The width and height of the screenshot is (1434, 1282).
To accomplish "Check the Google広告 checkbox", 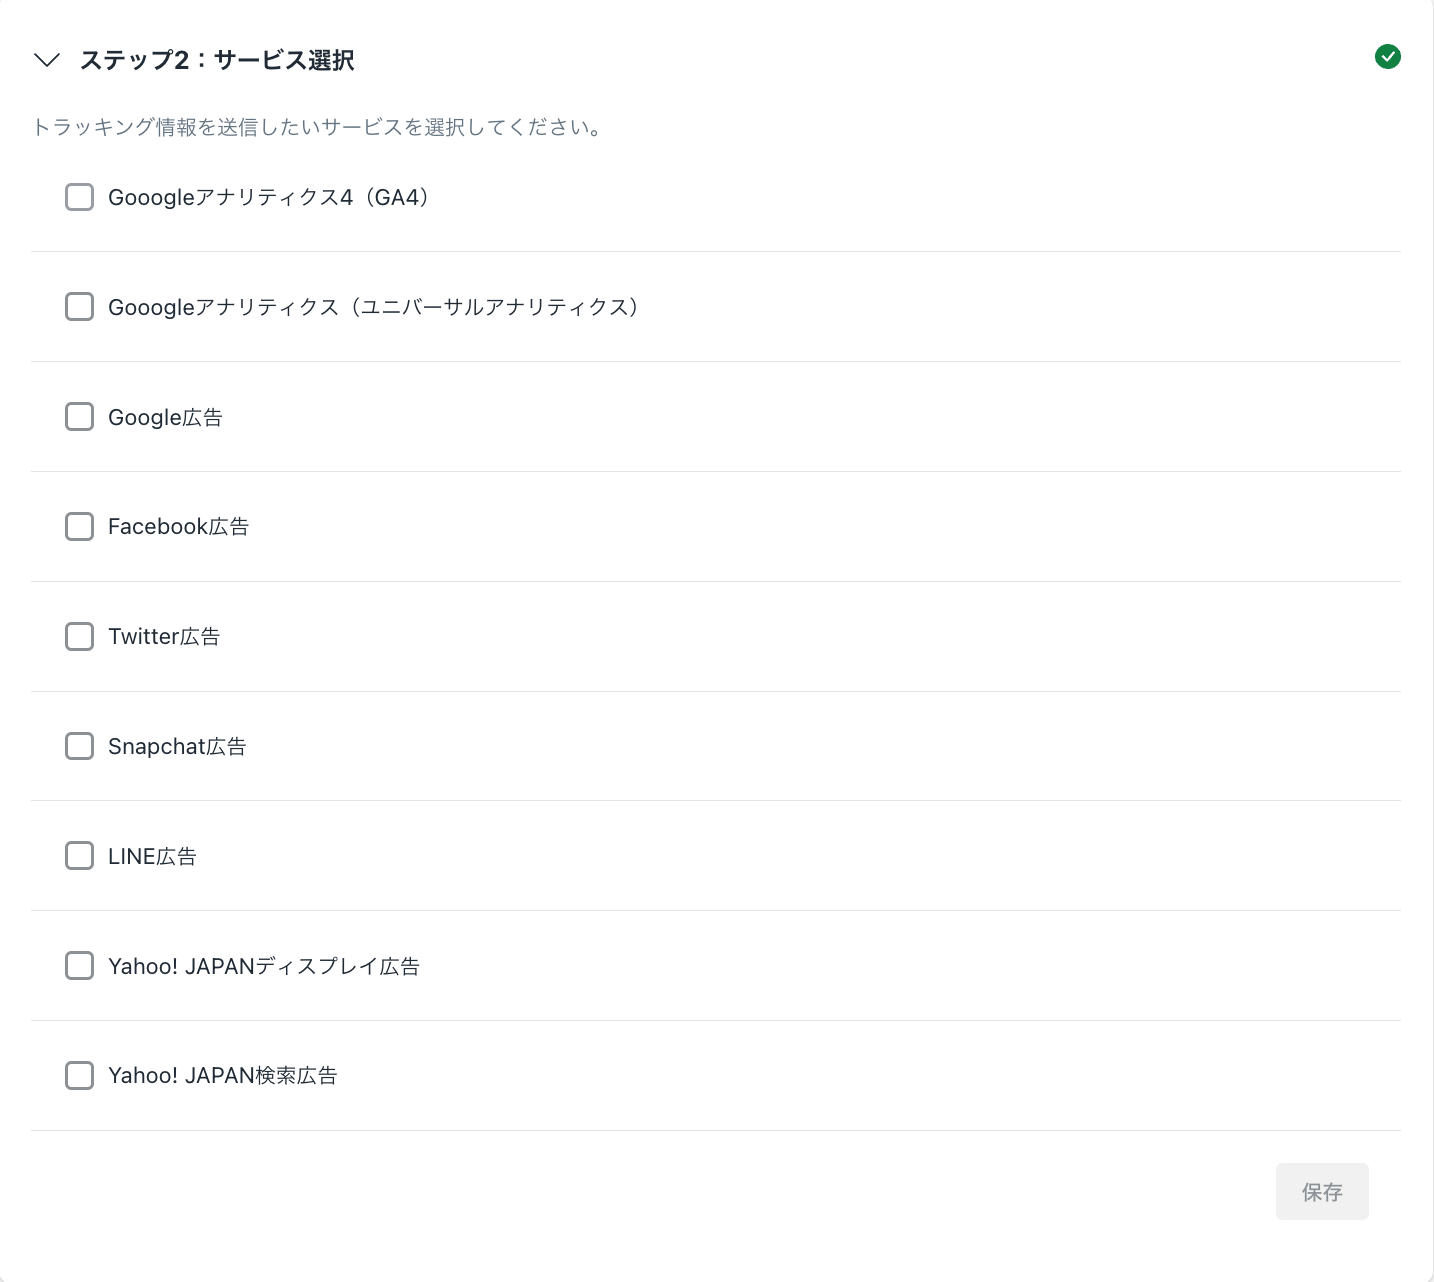I will tap(79, 417).
